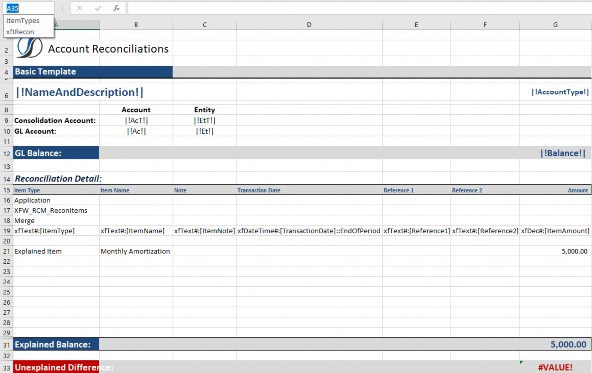Click the Note column heading
Image resolution: width=592 pixels, height=373 pixels.
[x=180, y=190]
